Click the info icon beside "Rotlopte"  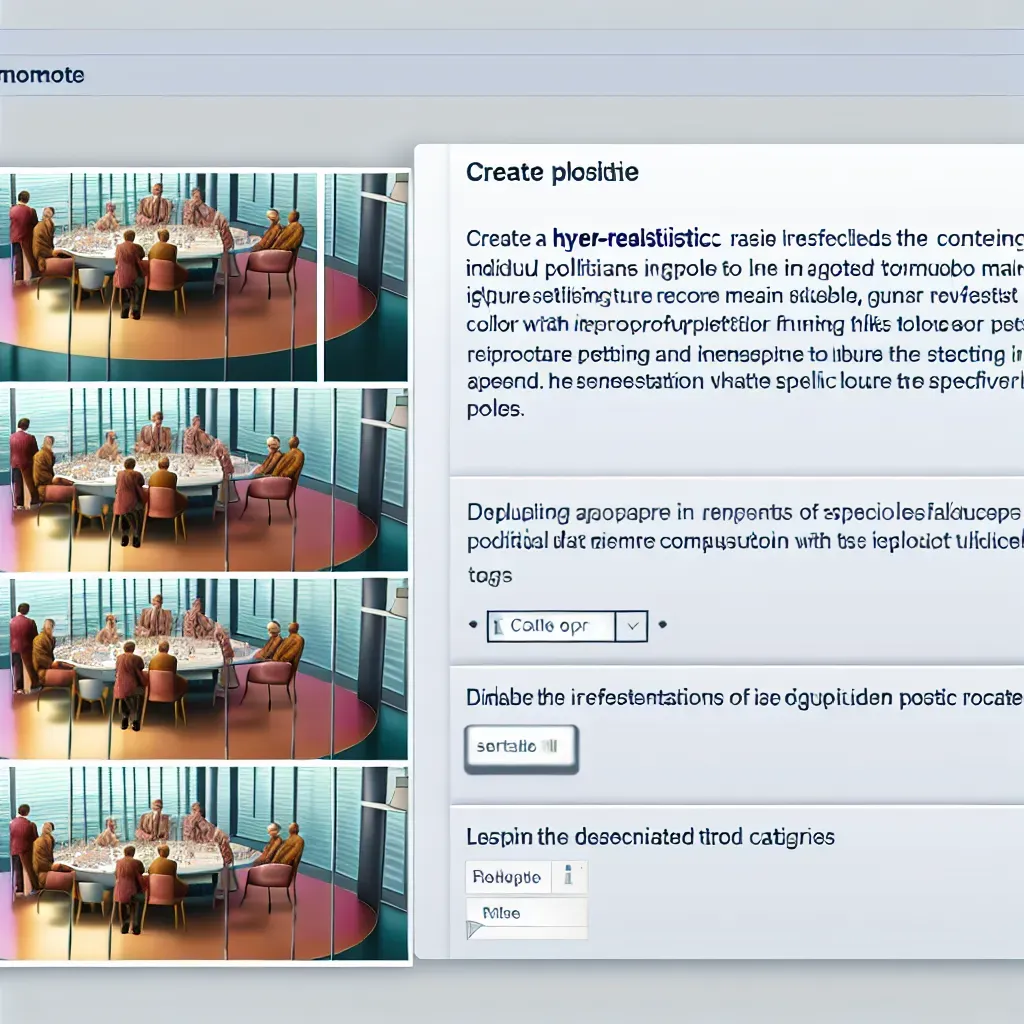pyautogui.click(x=569, y=876)
